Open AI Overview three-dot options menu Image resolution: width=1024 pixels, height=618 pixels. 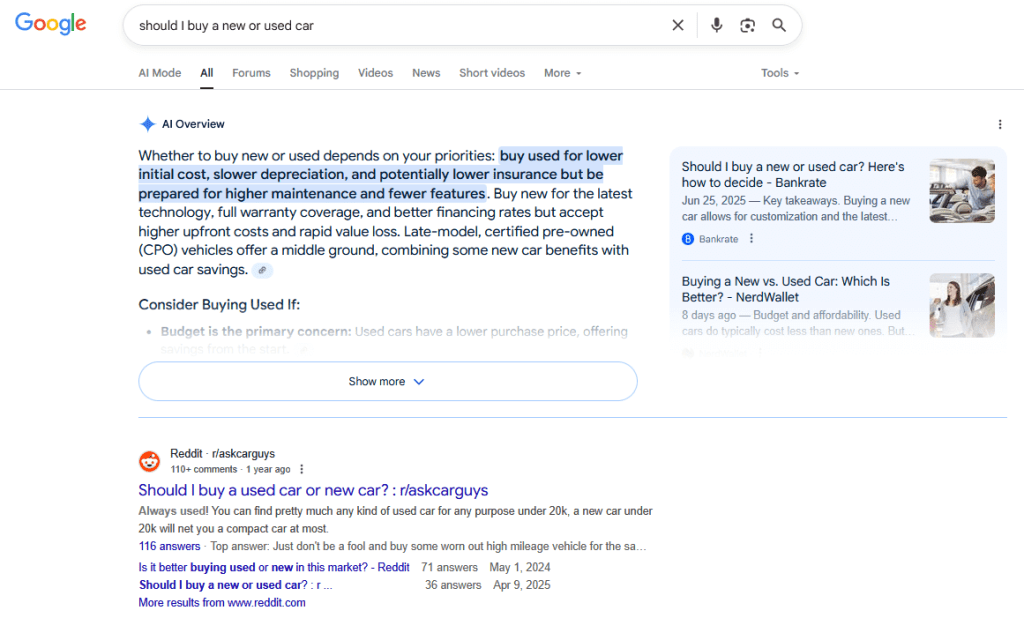(x=1000, y=124)
